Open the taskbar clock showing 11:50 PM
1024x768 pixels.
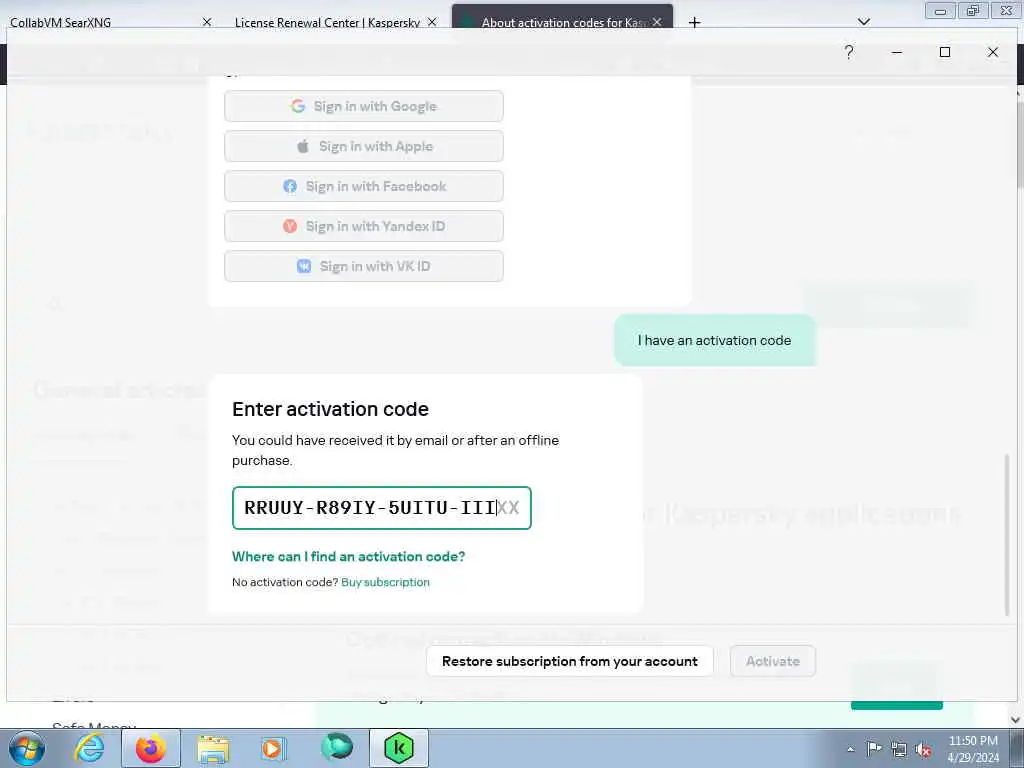tap(972, 749)
